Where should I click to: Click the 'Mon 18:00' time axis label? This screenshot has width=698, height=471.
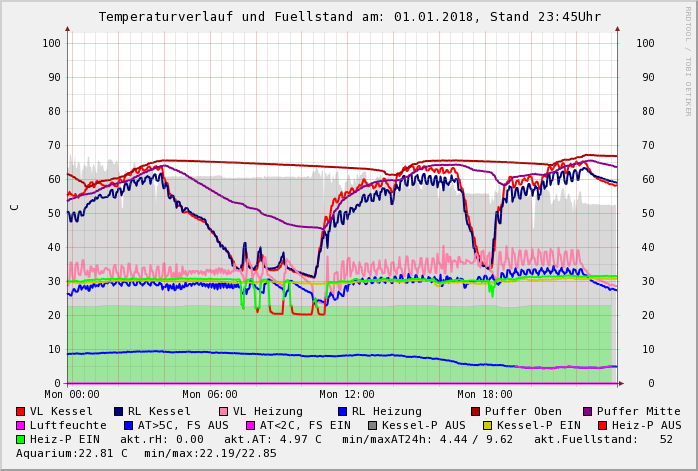tap(485, 395)
